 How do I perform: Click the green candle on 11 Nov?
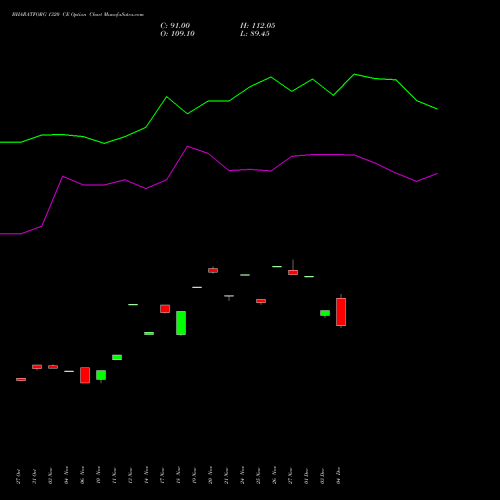(117, 357)
